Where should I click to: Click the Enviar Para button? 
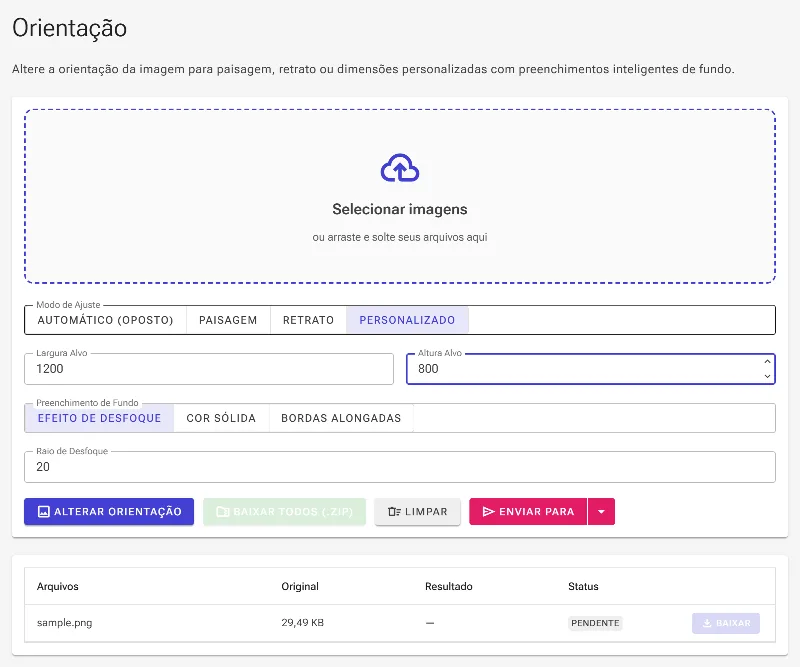(528, 511)
